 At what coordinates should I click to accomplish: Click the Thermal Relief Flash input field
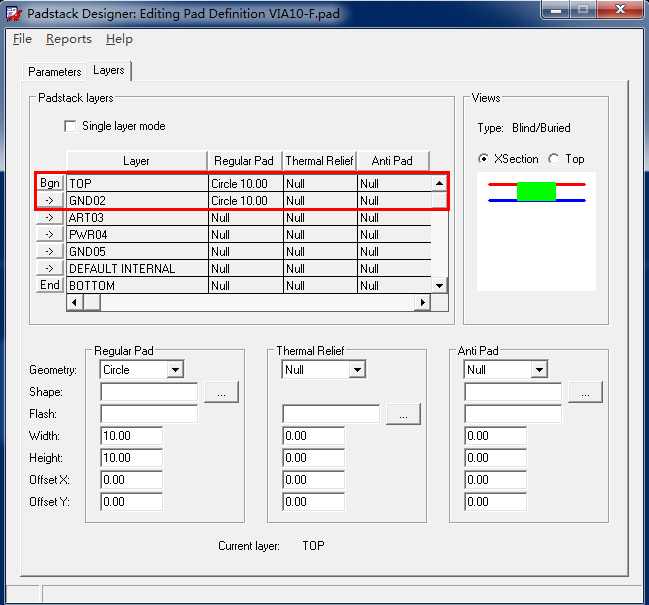331,414
